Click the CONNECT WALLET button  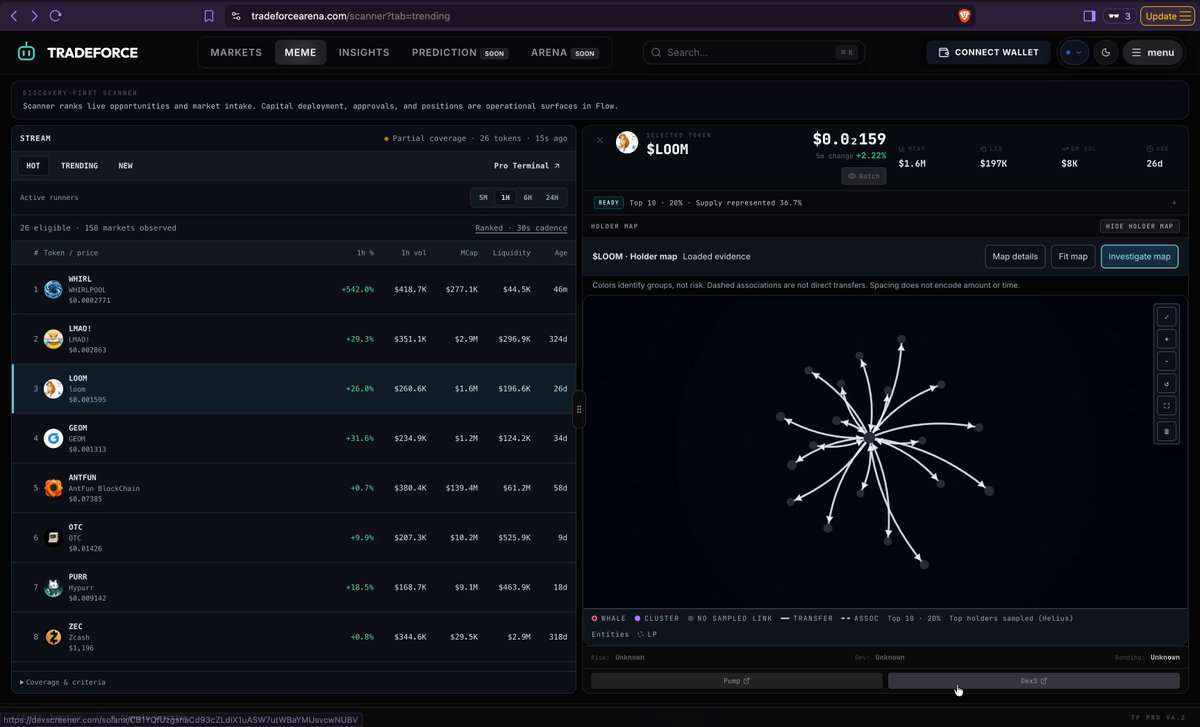988,53
